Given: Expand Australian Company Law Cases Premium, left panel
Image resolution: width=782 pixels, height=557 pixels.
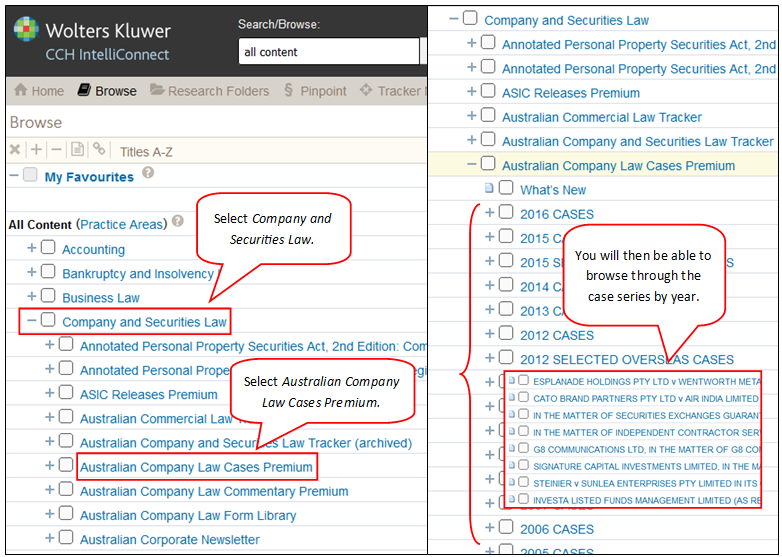Looking at the screenshot, I should point(49,465).
